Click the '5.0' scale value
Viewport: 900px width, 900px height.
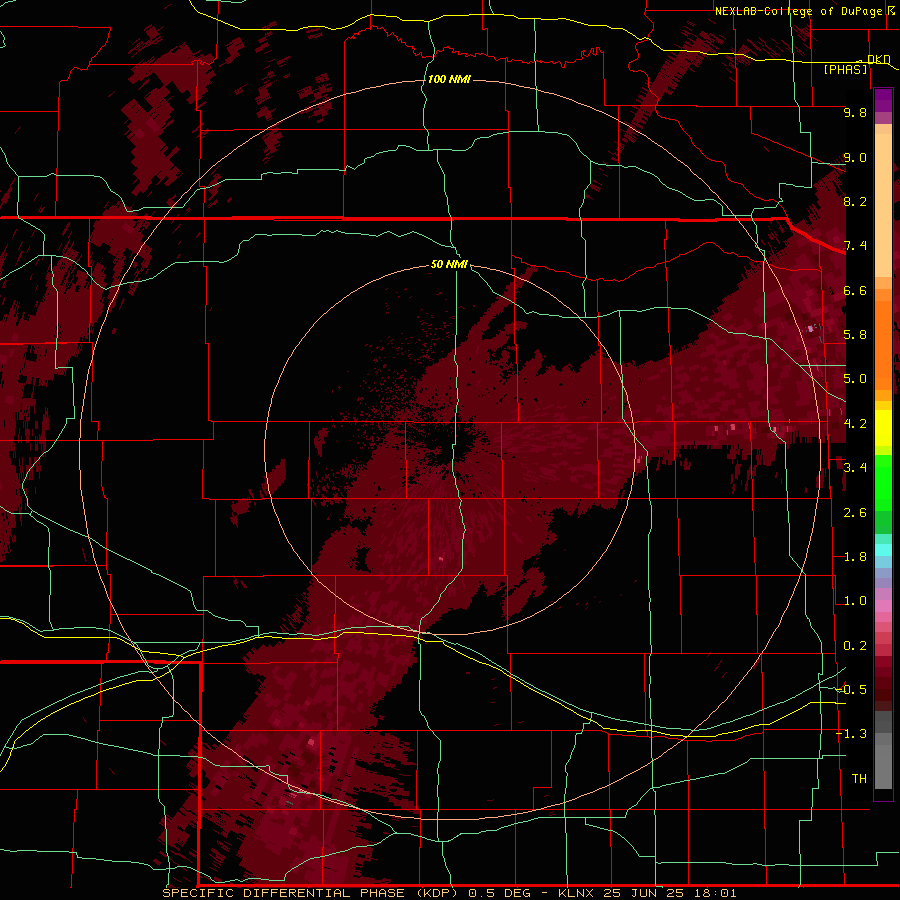[855, 379]
